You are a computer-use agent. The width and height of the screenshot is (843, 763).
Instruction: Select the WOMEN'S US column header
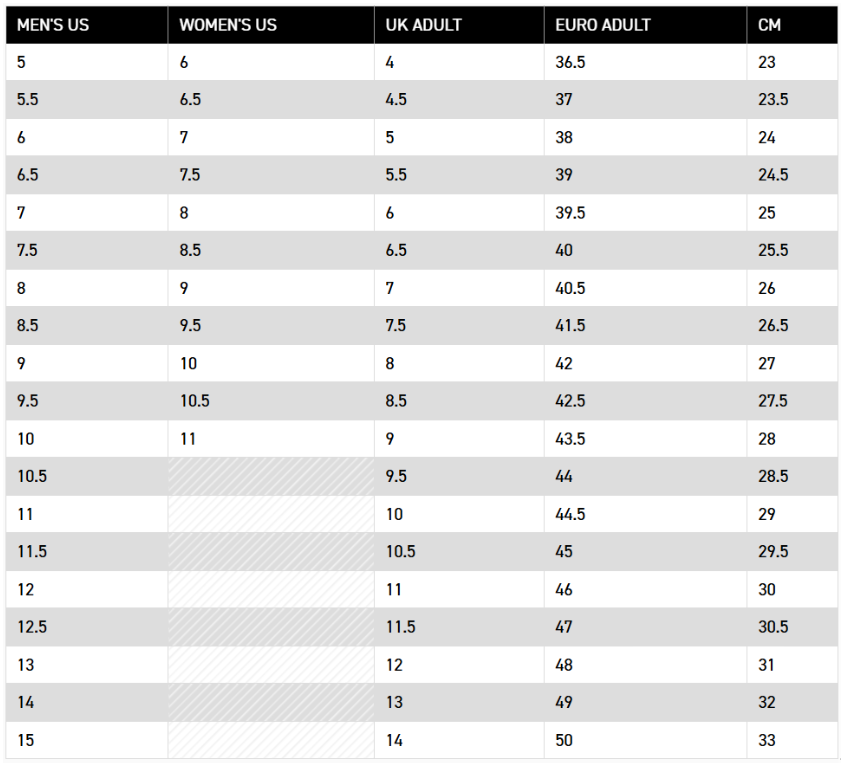[x=228, y=25]
